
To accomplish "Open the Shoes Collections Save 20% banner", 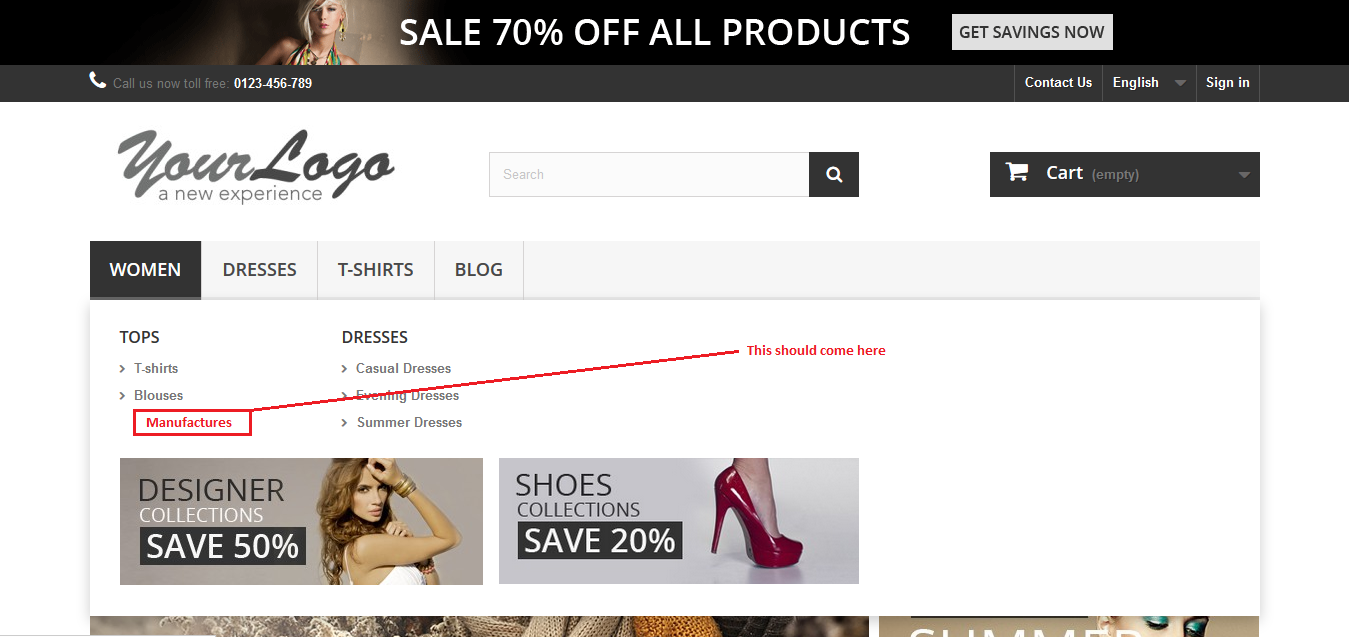I will tap(679, 521).
